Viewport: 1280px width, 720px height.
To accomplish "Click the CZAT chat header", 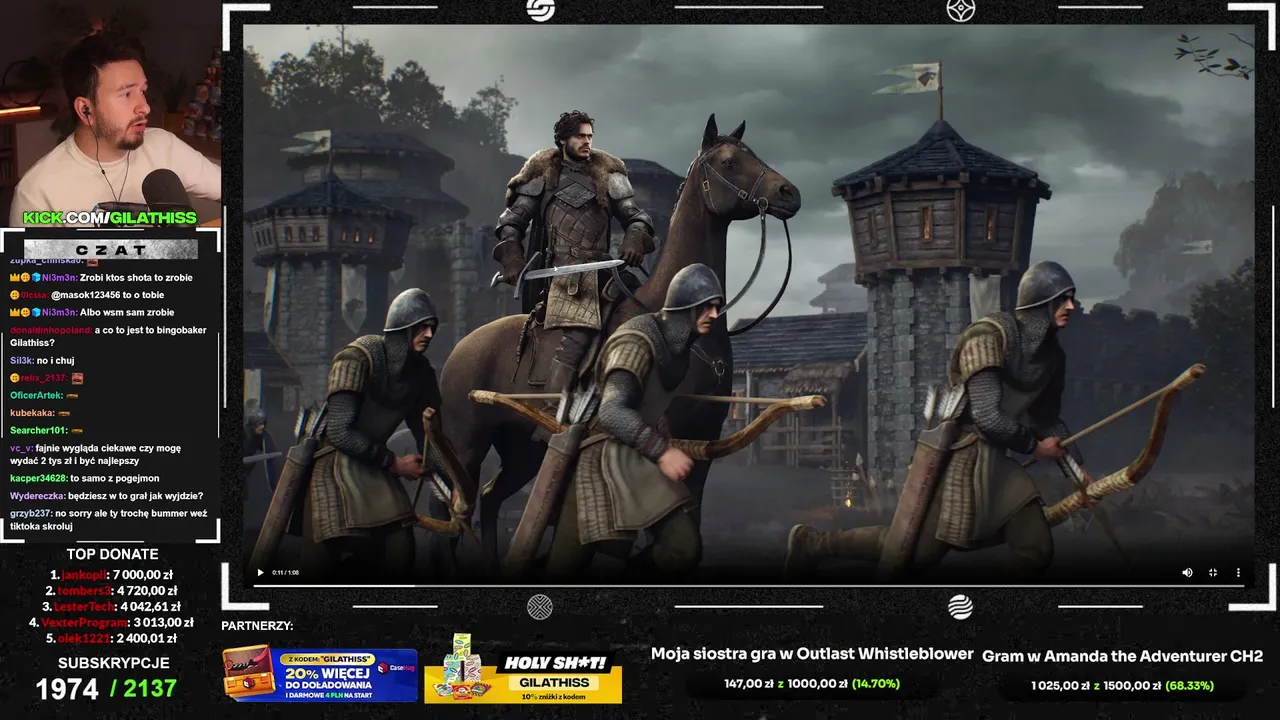I will (110, 249).
